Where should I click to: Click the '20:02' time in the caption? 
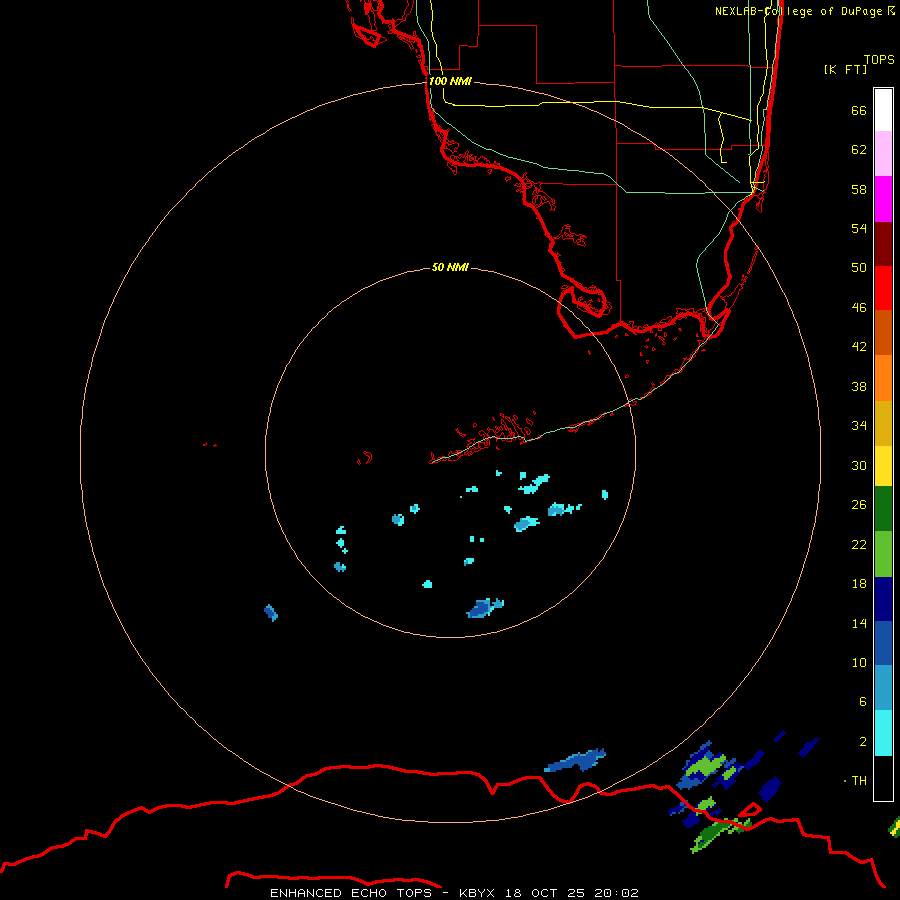[616, 893]
